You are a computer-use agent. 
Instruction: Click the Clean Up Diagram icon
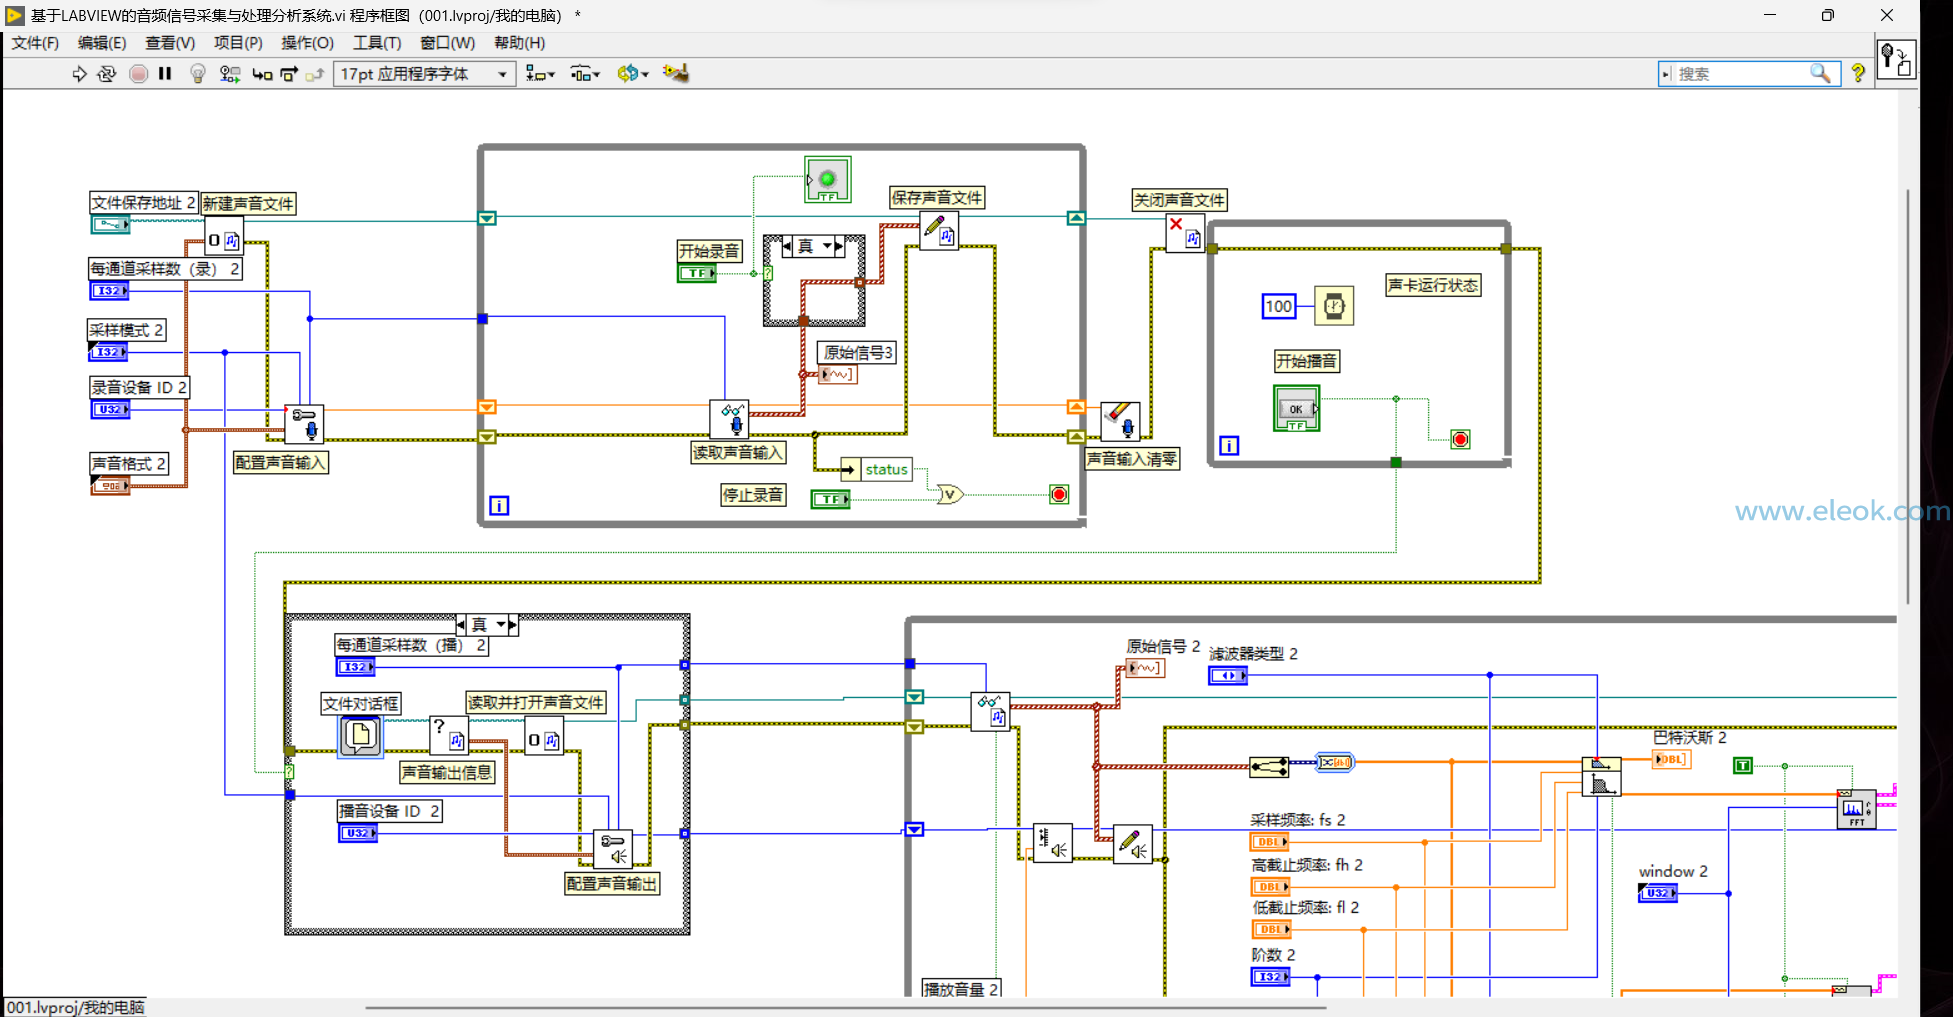click(676, 74)
